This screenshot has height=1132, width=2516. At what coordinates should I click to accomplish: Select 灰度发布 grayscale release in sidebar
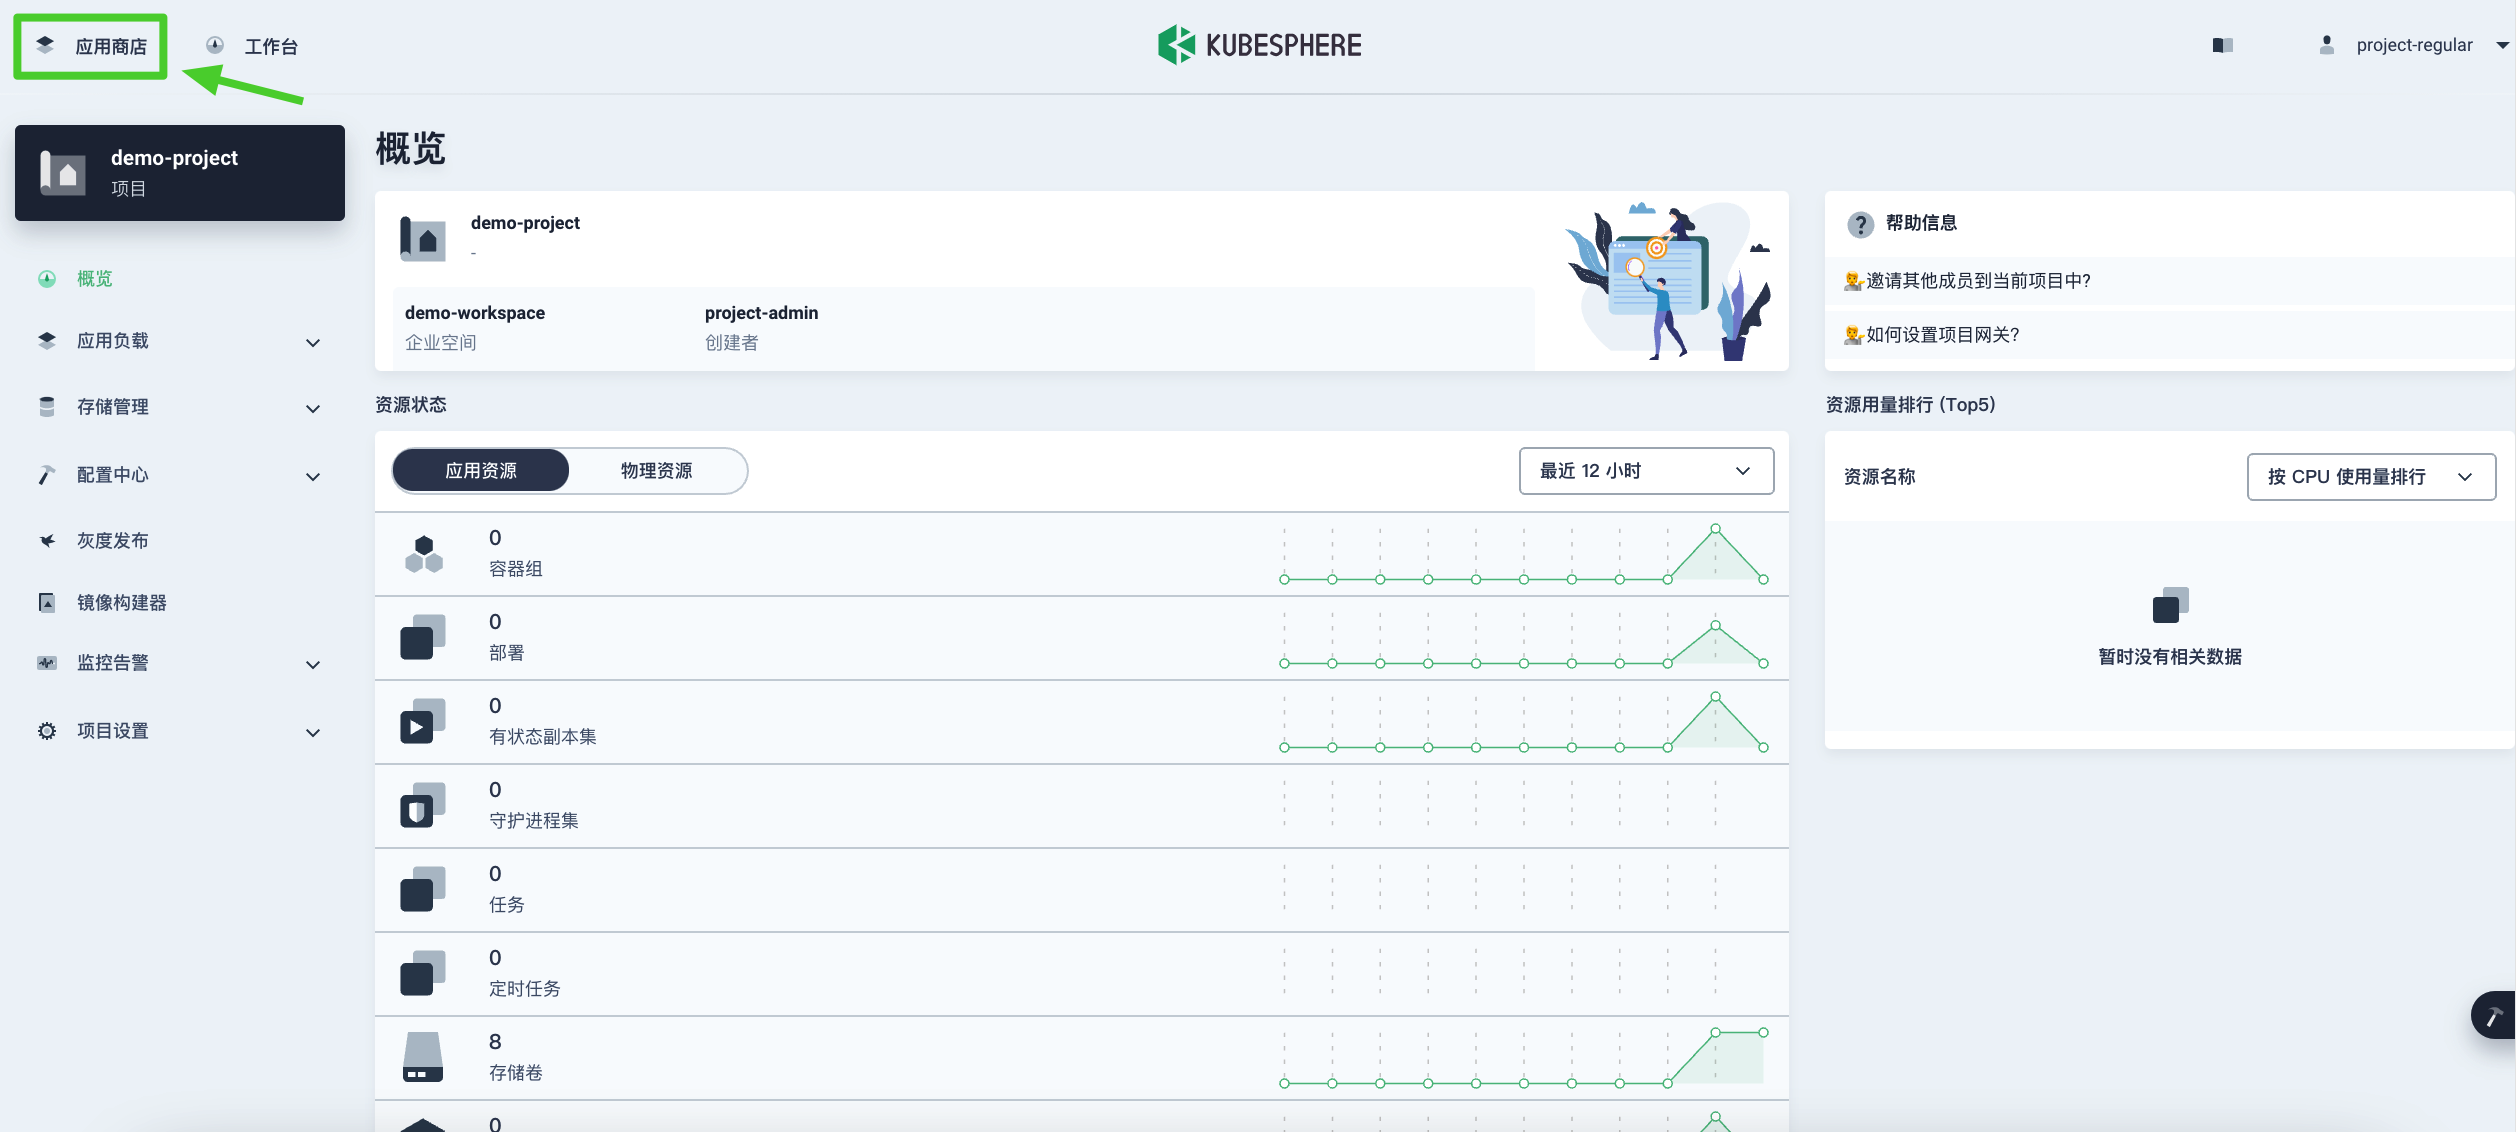(x=112, y=540)
